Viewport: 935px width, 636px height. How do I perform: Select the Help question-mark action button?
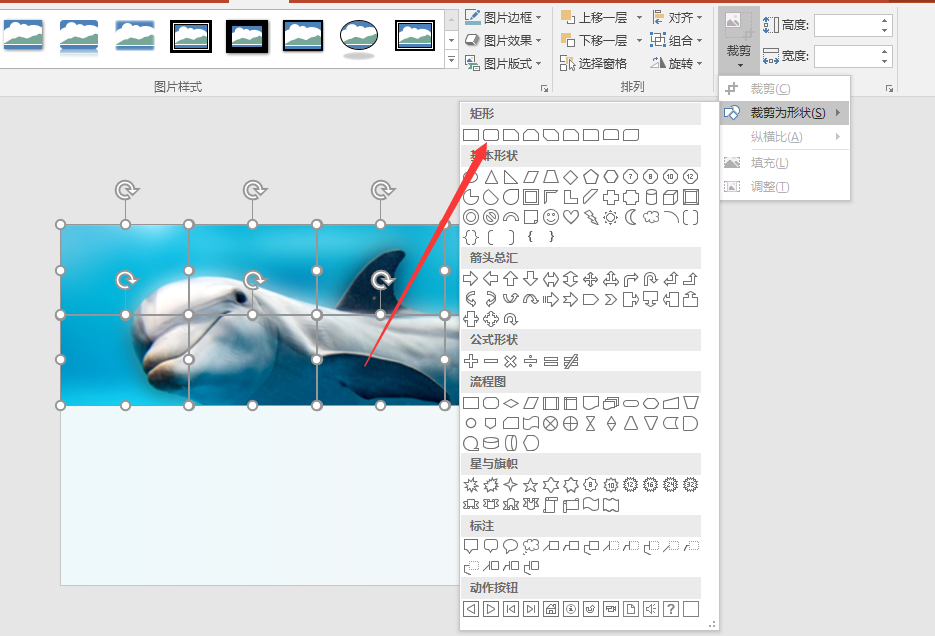tap(671, 609)
